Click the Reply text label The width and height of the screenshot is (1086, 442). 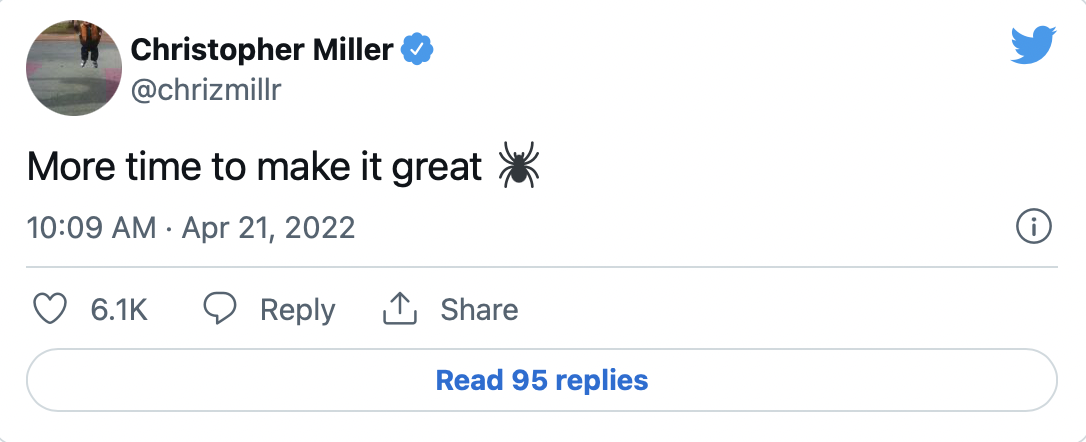297,310
